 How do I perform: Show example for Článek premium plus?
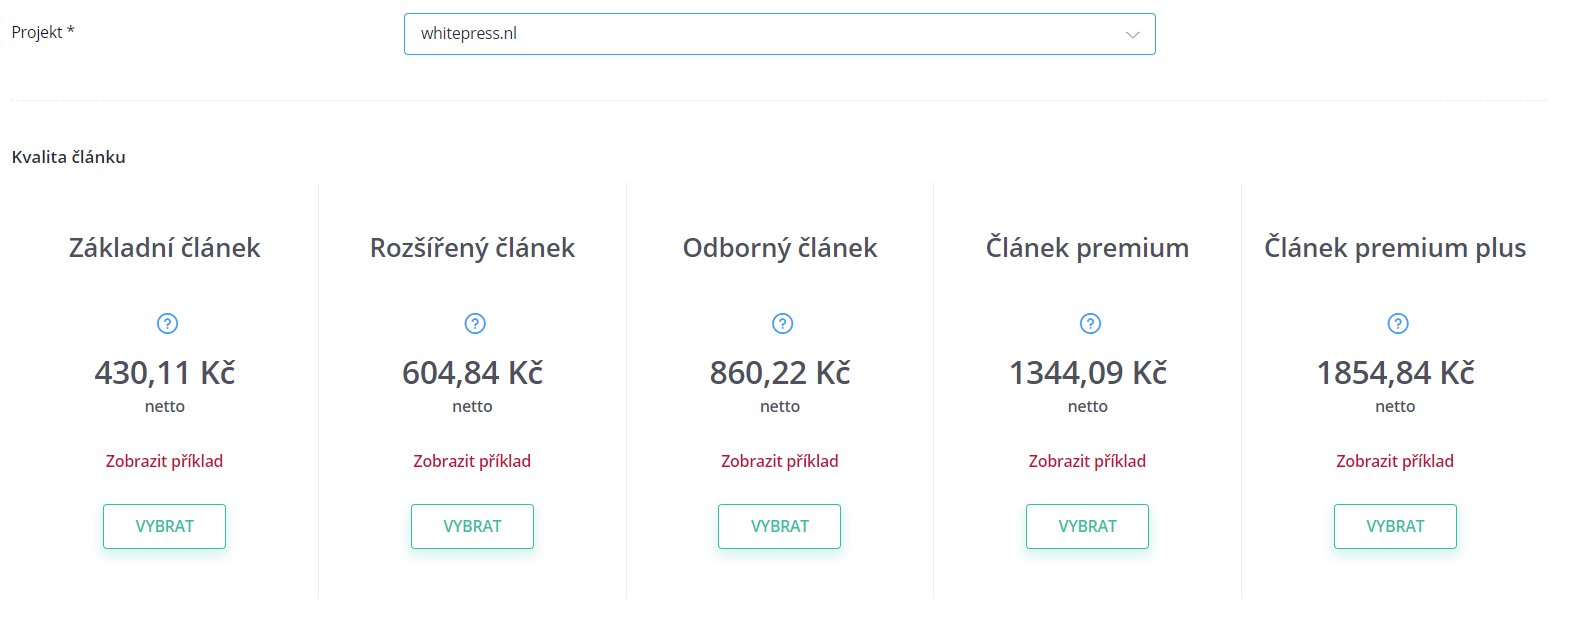[x=1395, y=461]
